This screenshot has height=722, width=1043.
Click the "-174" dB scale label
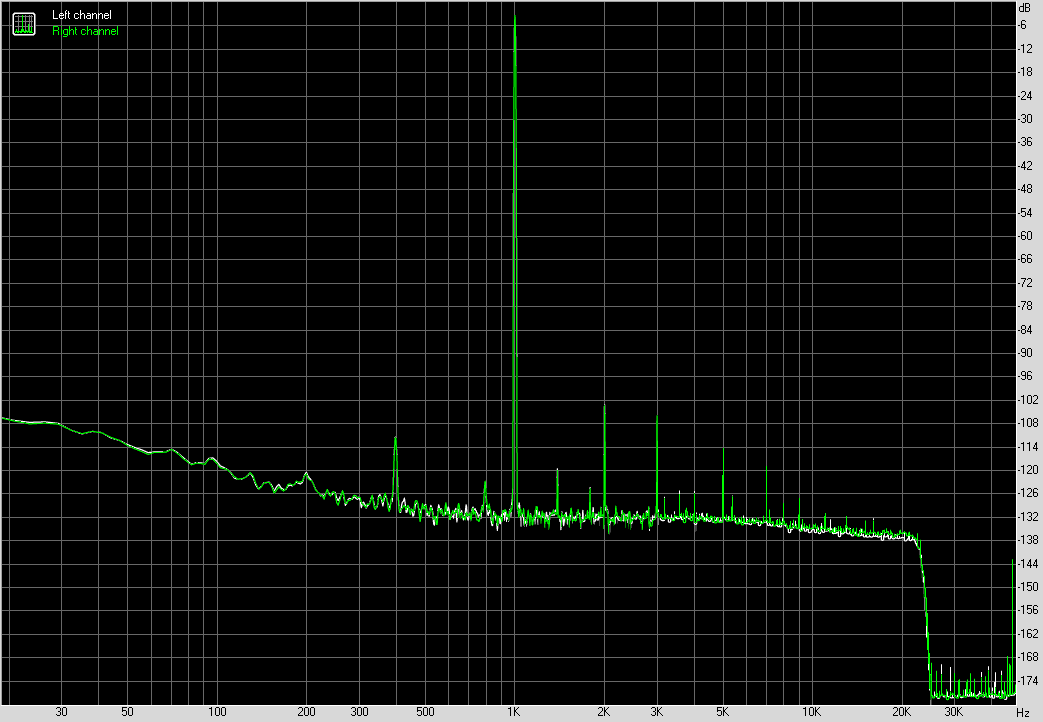(x=1028, y=681)
